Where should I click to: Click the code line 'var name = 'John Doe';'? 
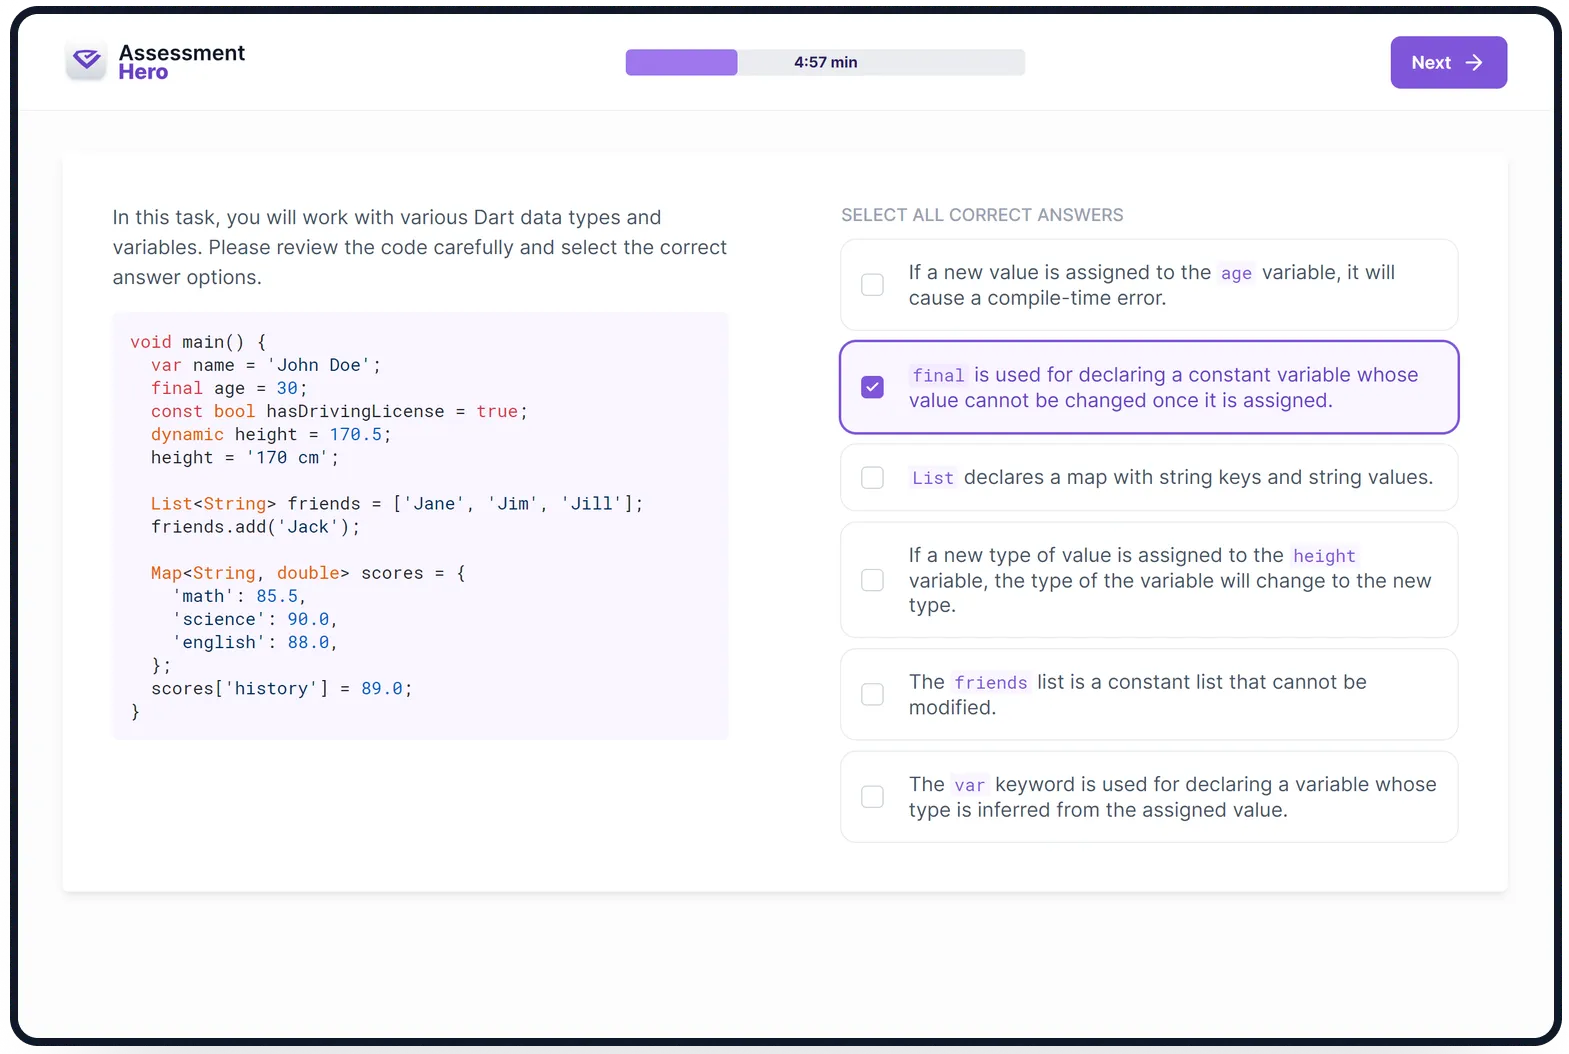[x=266, y=365]
